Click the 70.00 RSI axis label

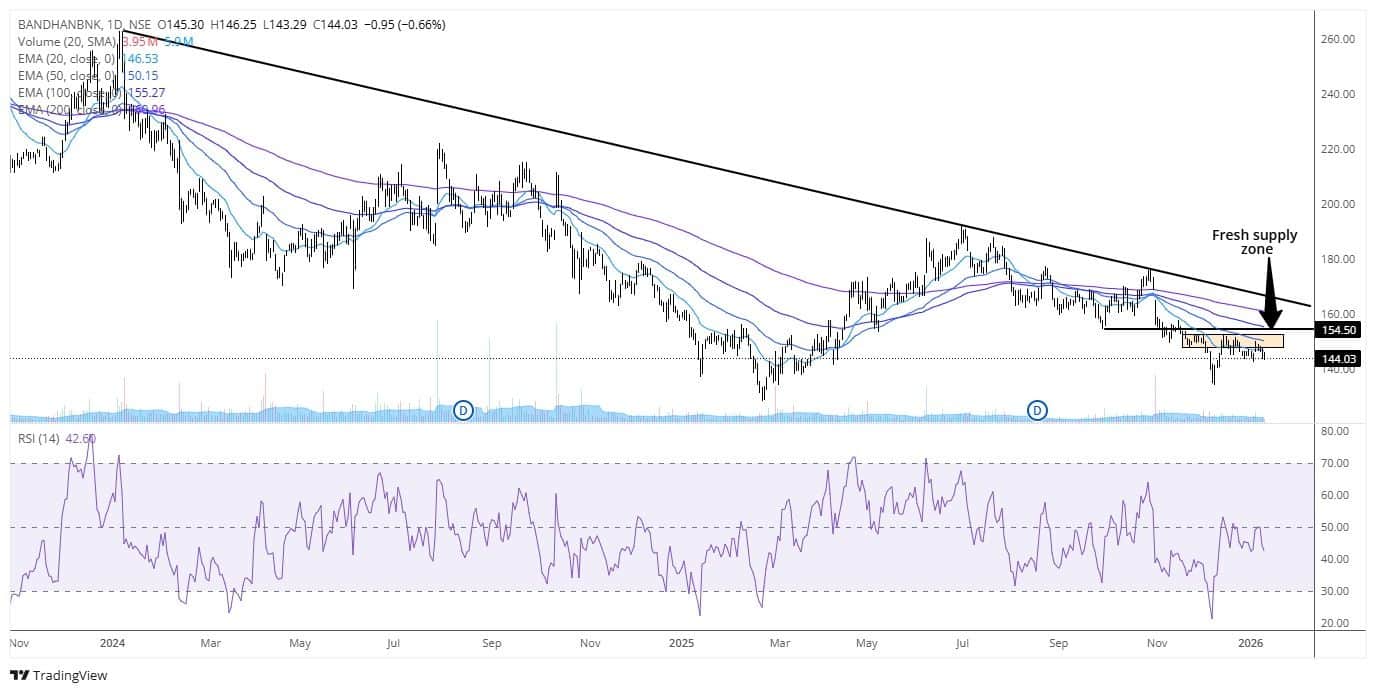click(x=1337, y=463)
